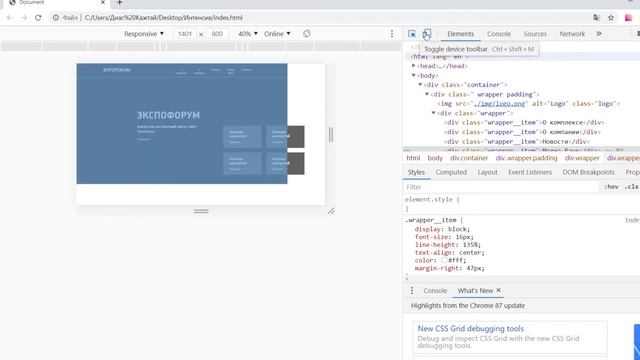Collapse the div wrapper padding node
This screenshot has height=360, width=640.
(x=427, y=94)
